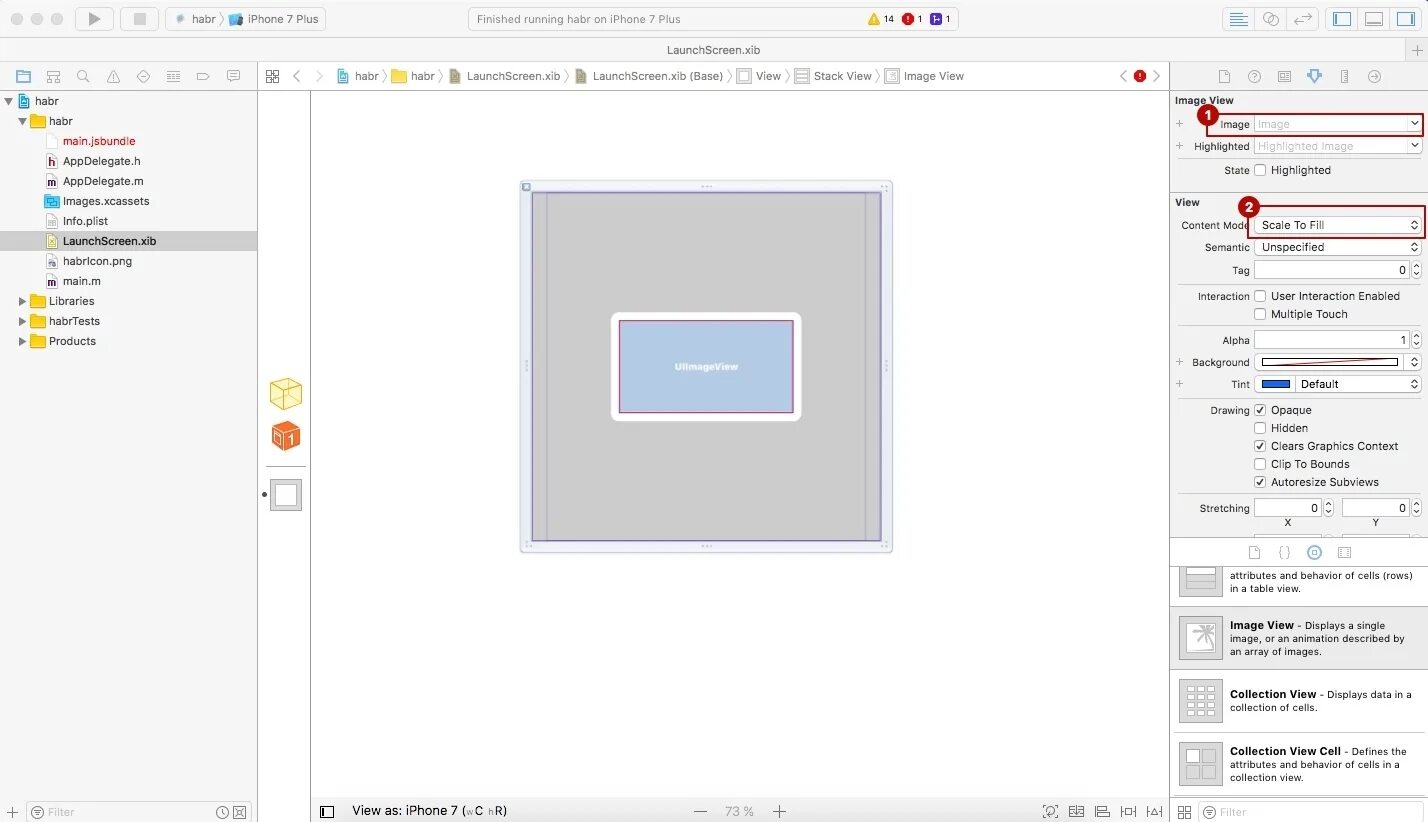Show the standard editor
The height and width of the screenshot is (822, 1428).
(1238, 19)
